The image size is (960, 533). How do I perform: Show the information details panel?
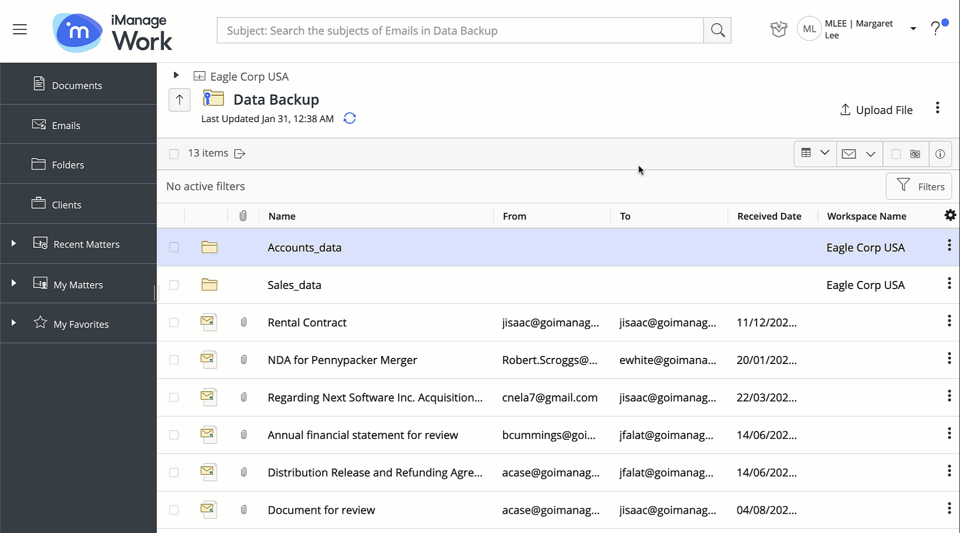click(x=939, y=154)
